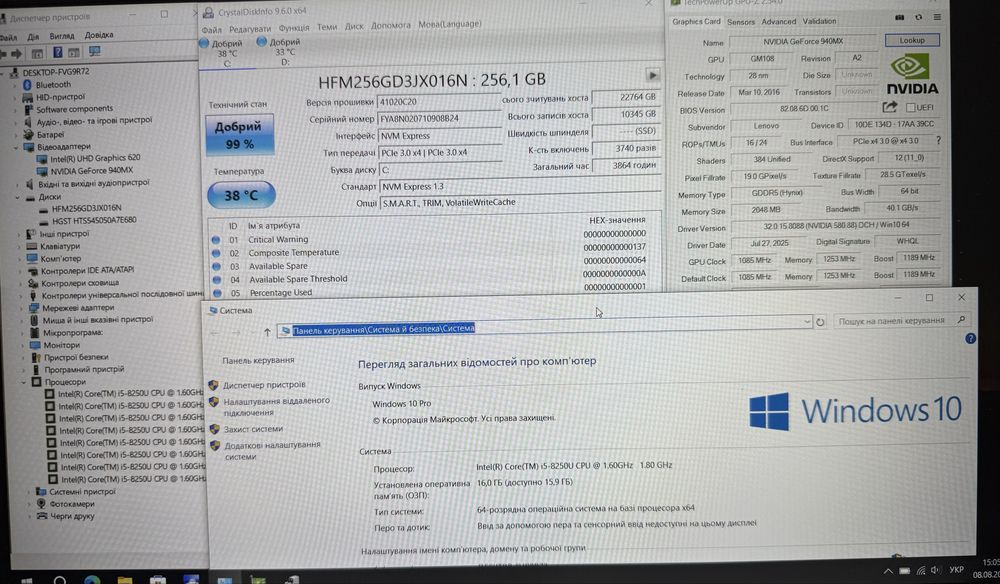Click the search magnifier in Control Panel search

click(961, 319)
